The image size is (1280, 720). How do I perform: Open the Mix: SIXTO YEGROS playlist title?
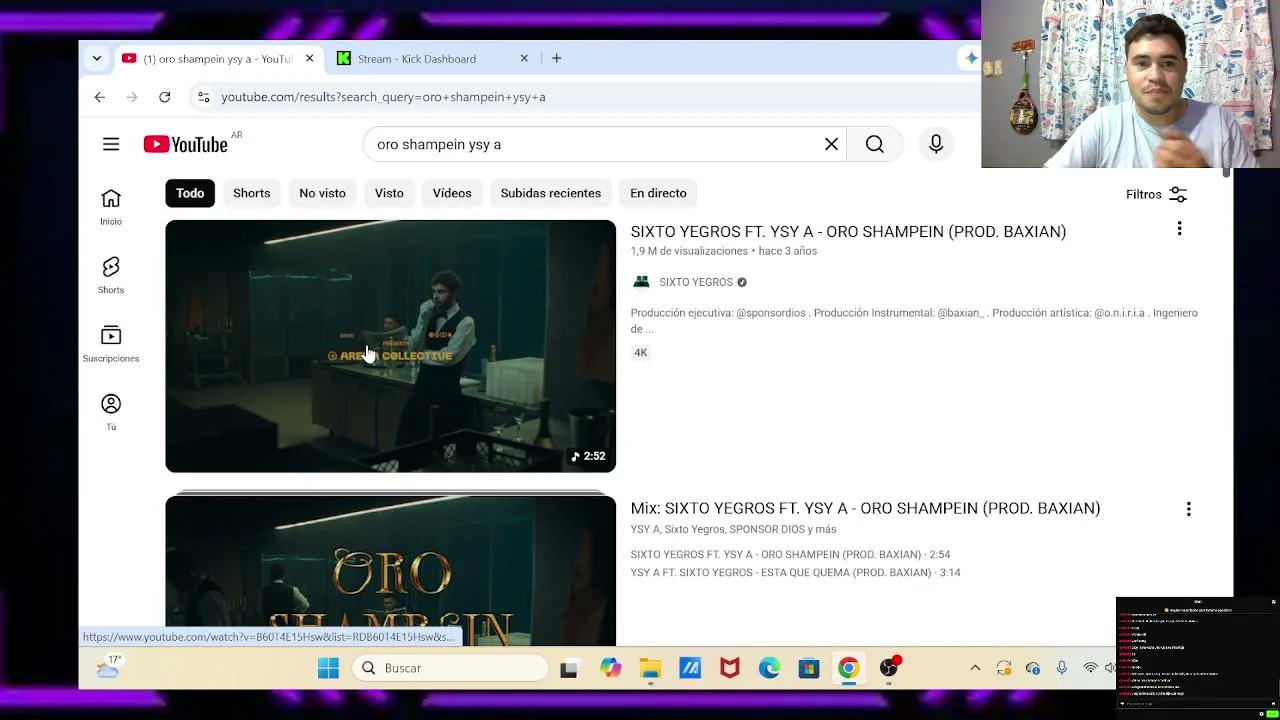[x=865, y=508]
